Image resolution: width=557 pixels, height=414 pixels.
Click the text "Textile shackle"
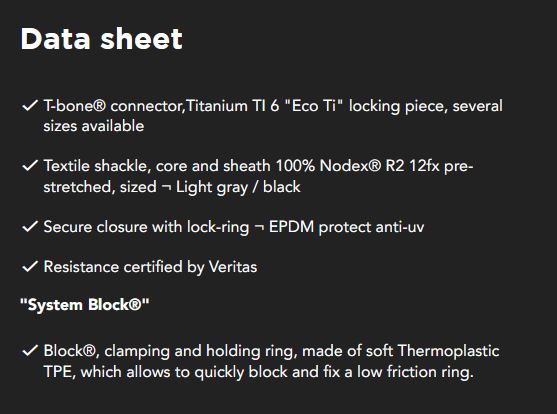click(95, 166)
